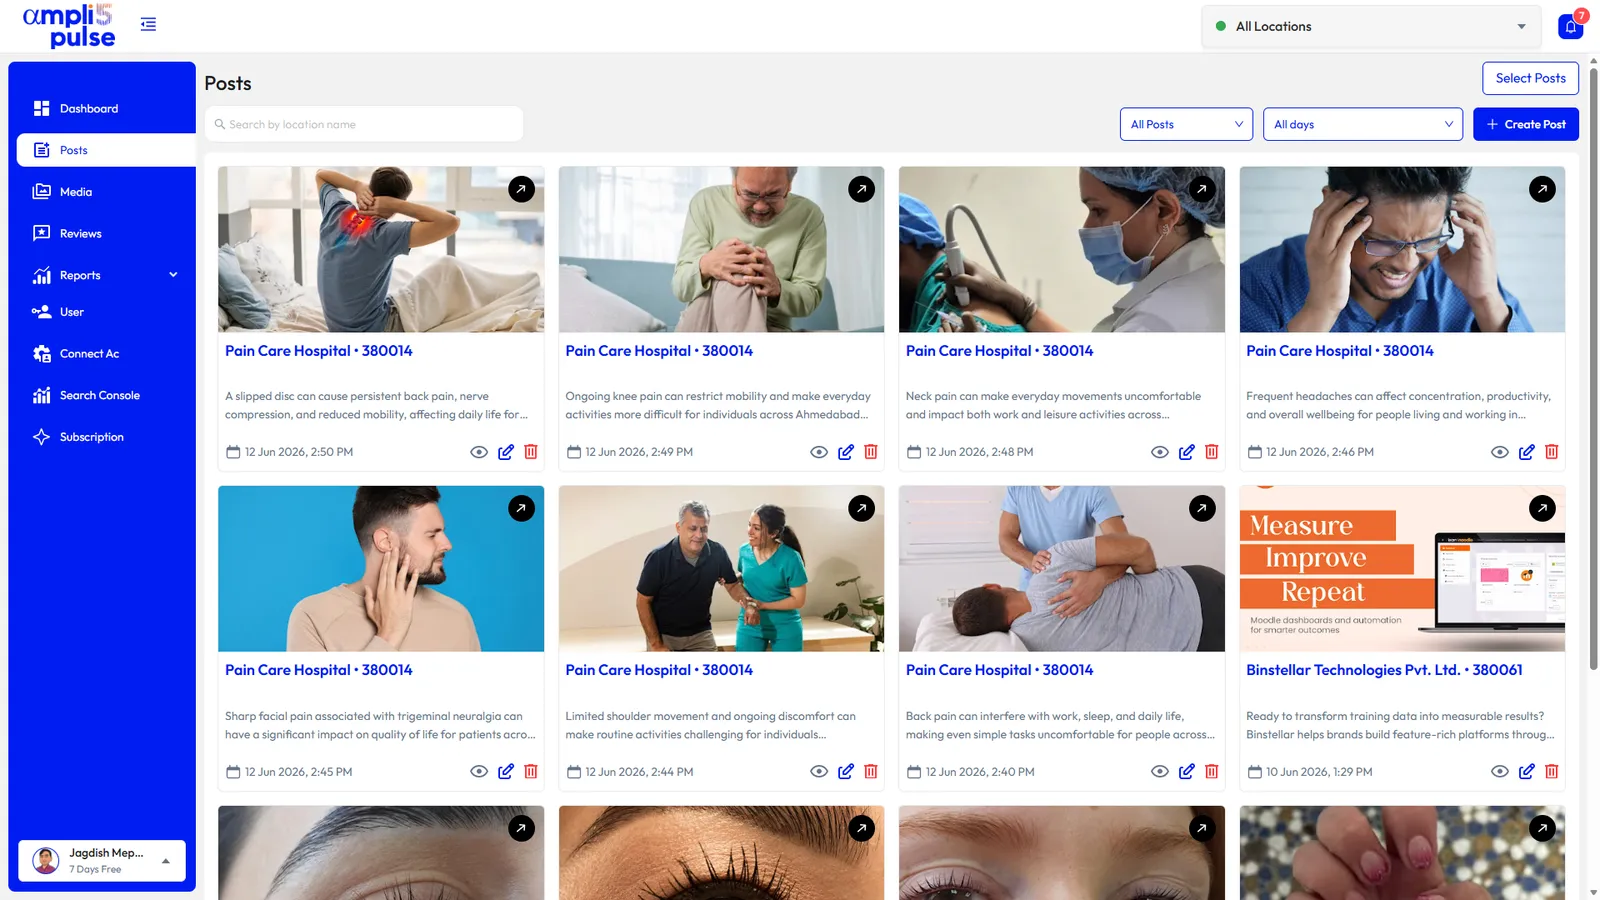The width and height of the screenshot is (1600, 900).
Task: Delete the Binstellar post dated 10 Jun 2026
Action: [x=1552, y=772]
